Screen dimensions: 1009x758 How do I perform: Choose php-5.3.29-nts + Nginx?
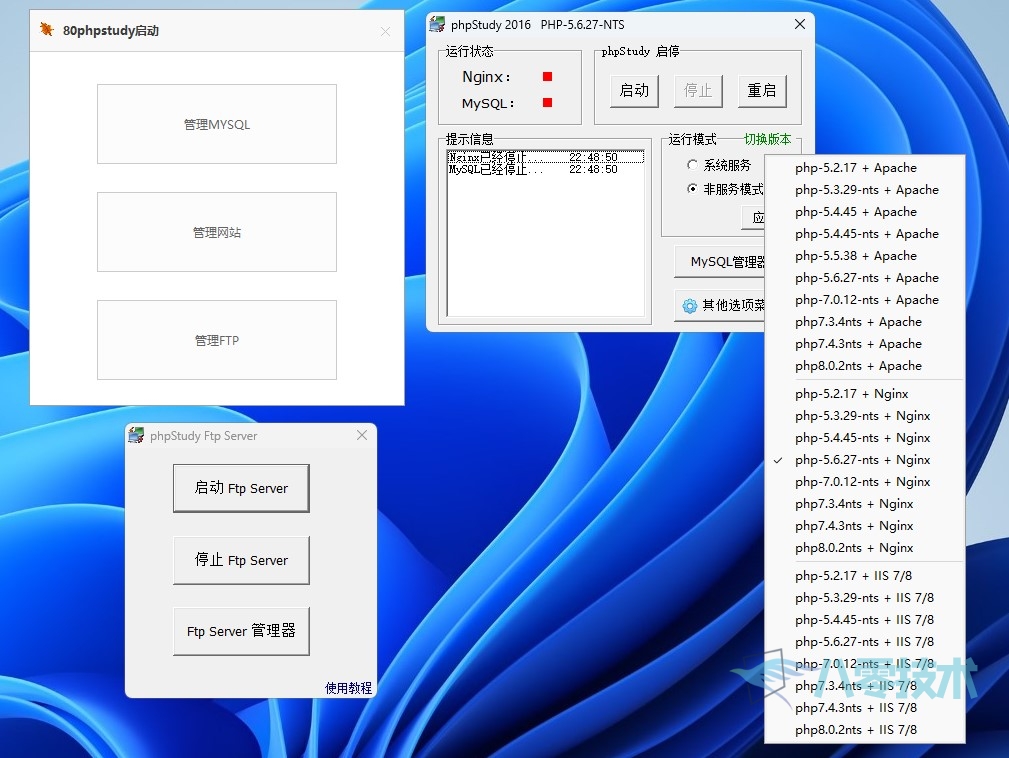(865, 416)
